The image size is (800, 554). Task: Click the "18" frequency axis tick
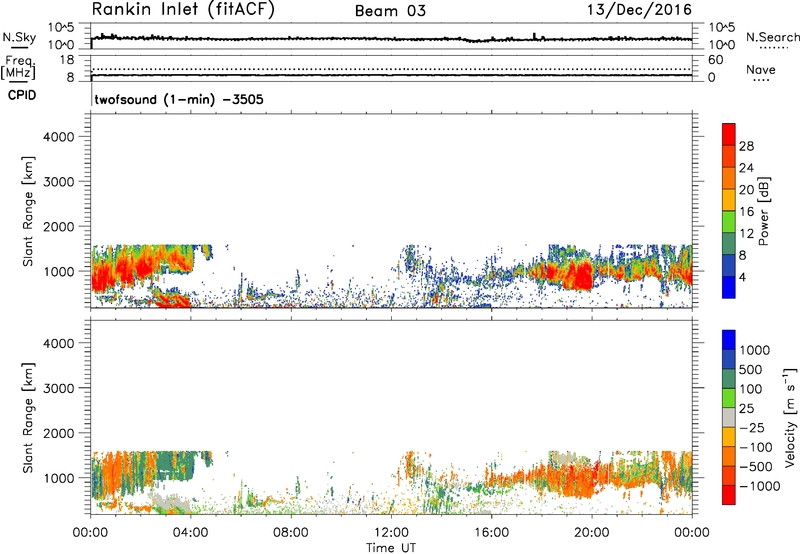[x=67, y=60]
